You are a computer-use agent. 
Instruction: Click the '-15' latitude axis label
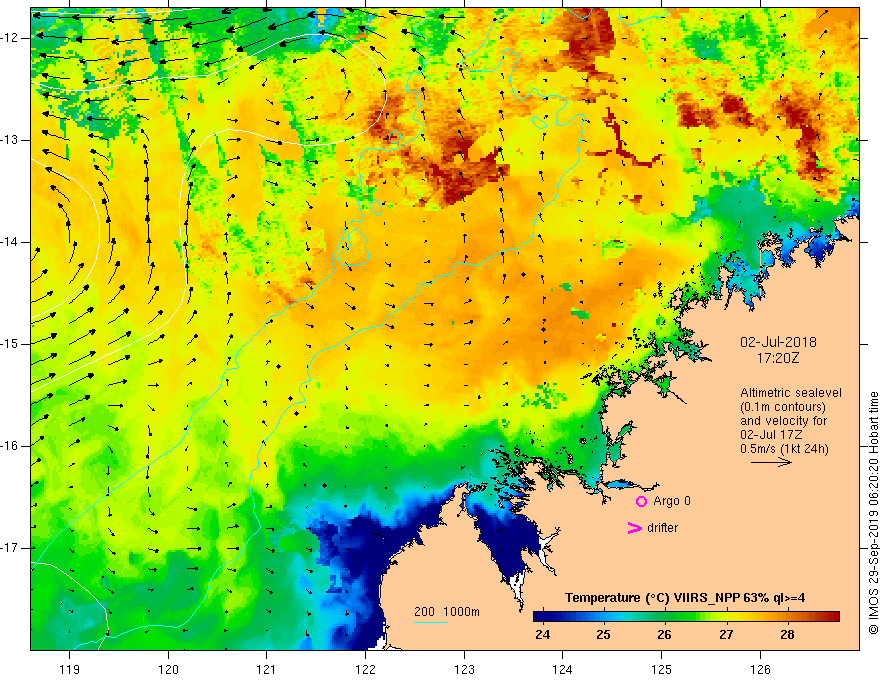coord(10,344)
